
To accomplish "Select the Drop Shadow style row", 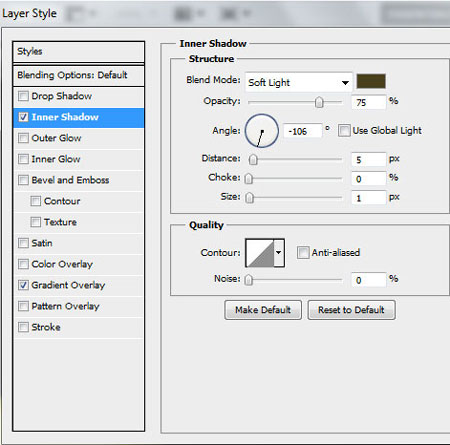I will click(x=79, y=96).
